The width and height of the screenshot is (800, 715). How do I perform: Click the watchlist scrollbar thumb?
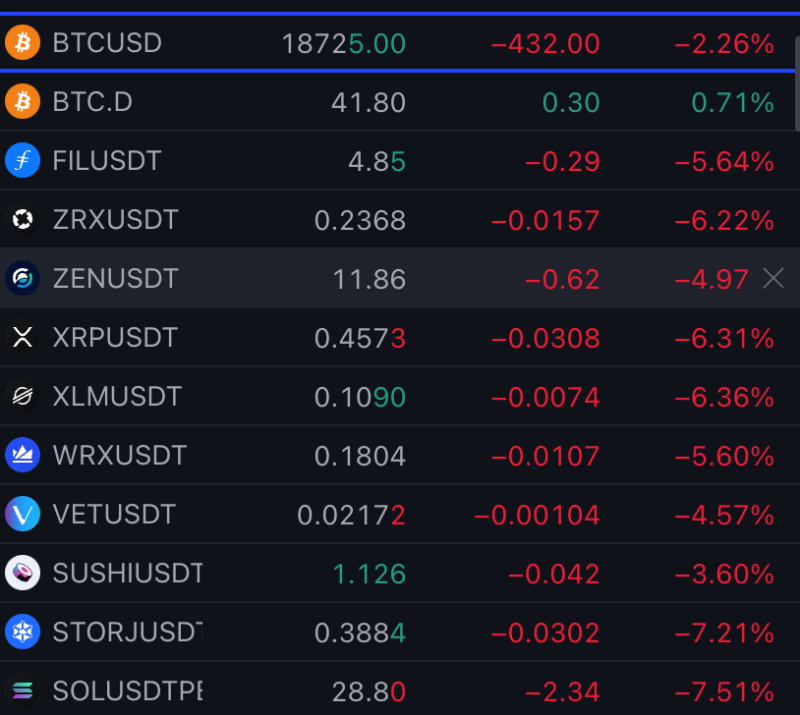point(797,83)
